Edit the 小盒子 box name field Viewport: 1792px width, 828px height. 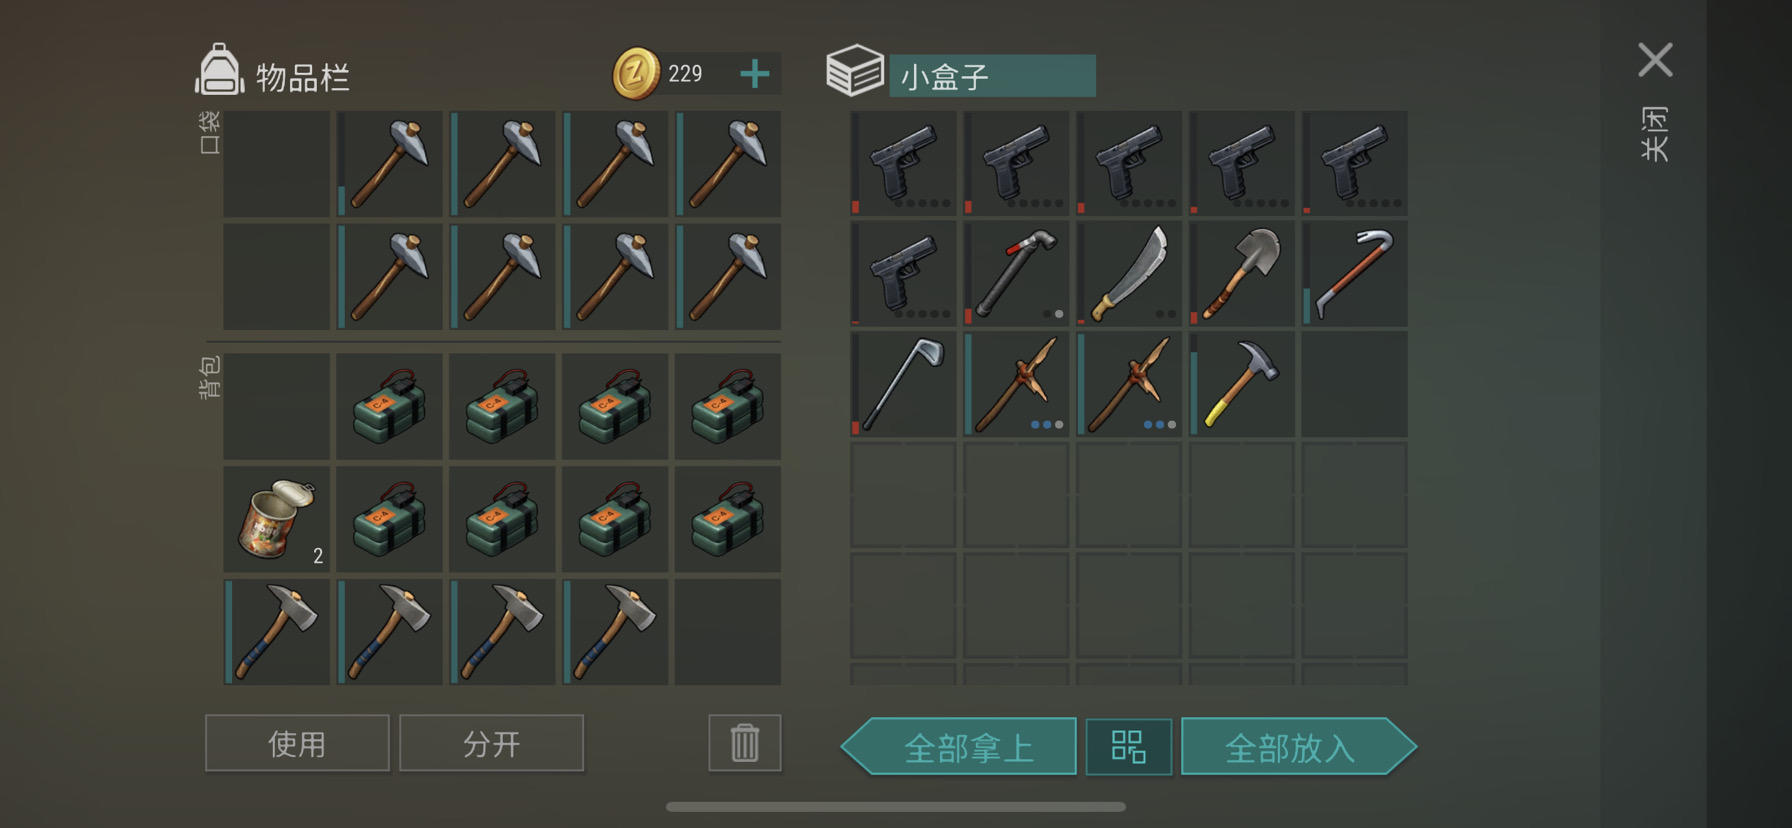tap(992, 76)
